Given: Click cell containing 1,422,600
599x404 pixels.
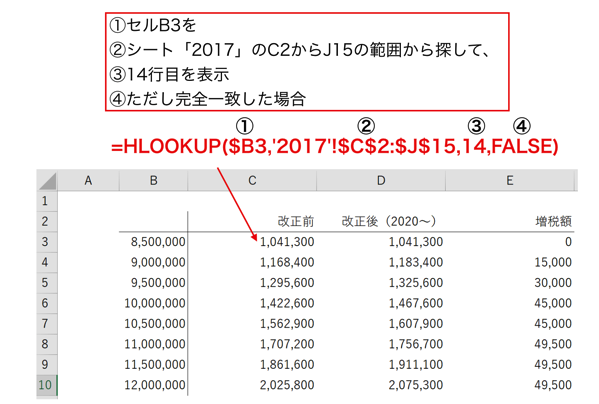Looking at the screenshot, I should [x=252, y=303].
